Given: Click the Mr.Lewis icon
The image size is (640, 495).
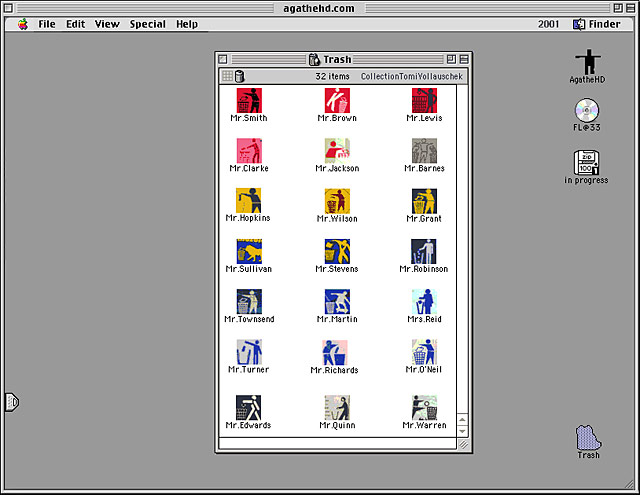Looking at the screenshot, I should click(424, 100).
